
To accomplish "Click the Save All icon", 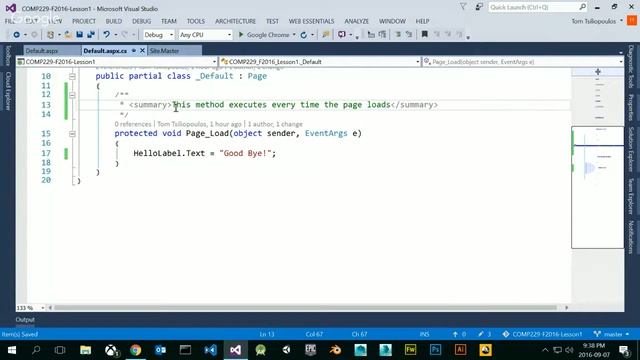I will click(x=91, y=35).
